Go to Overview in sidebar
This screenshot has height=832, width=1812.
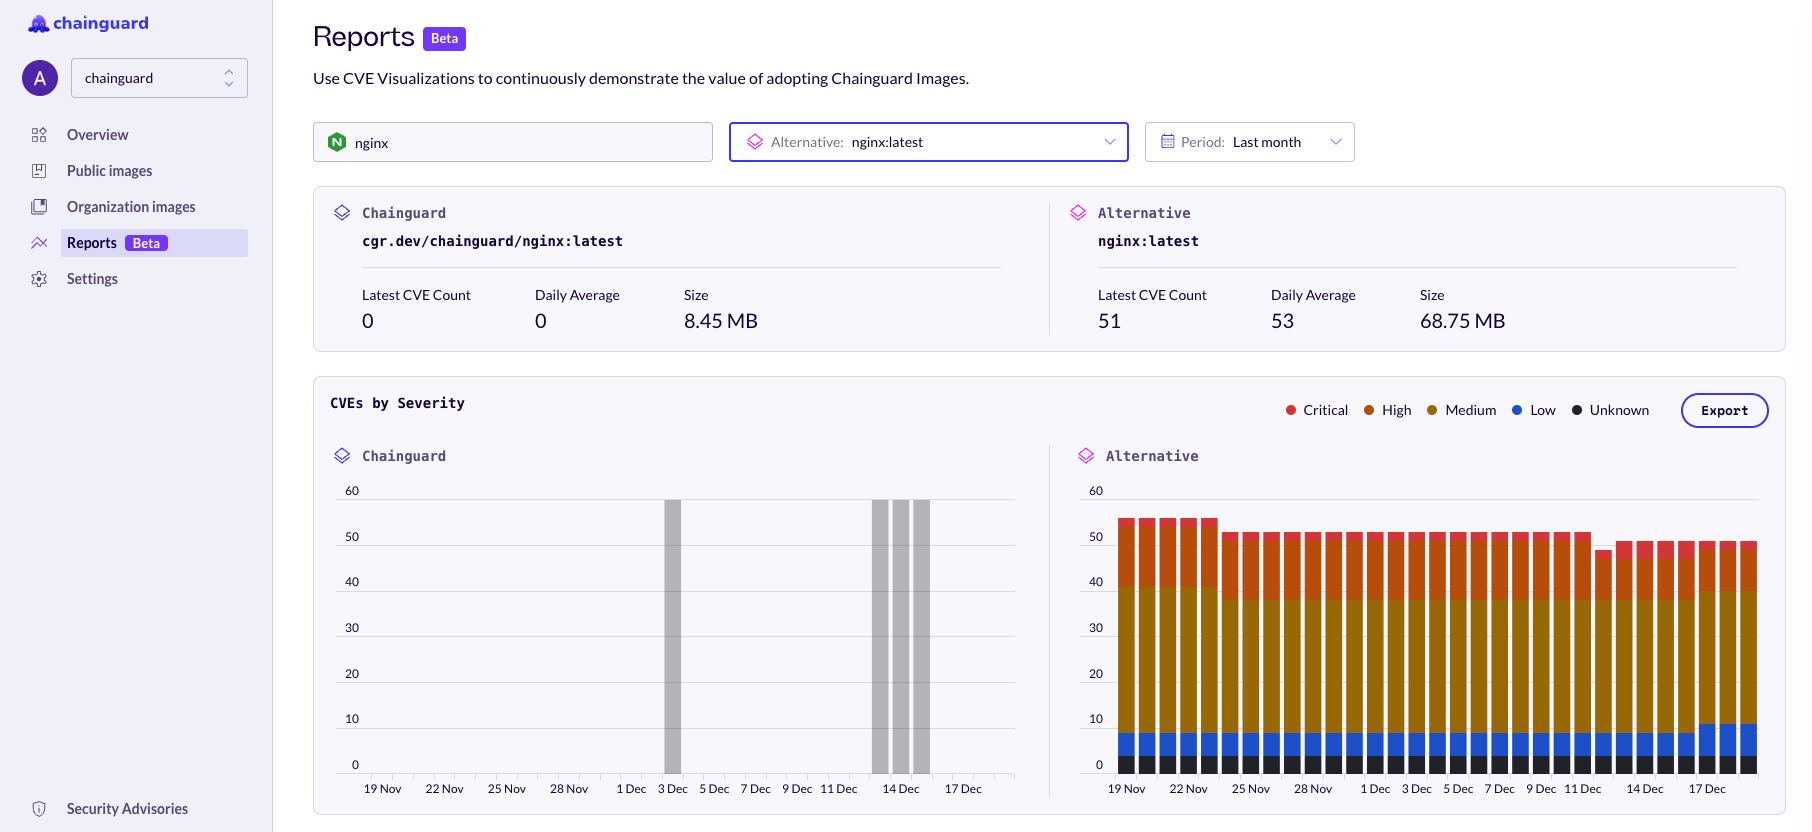click(97, 135)
